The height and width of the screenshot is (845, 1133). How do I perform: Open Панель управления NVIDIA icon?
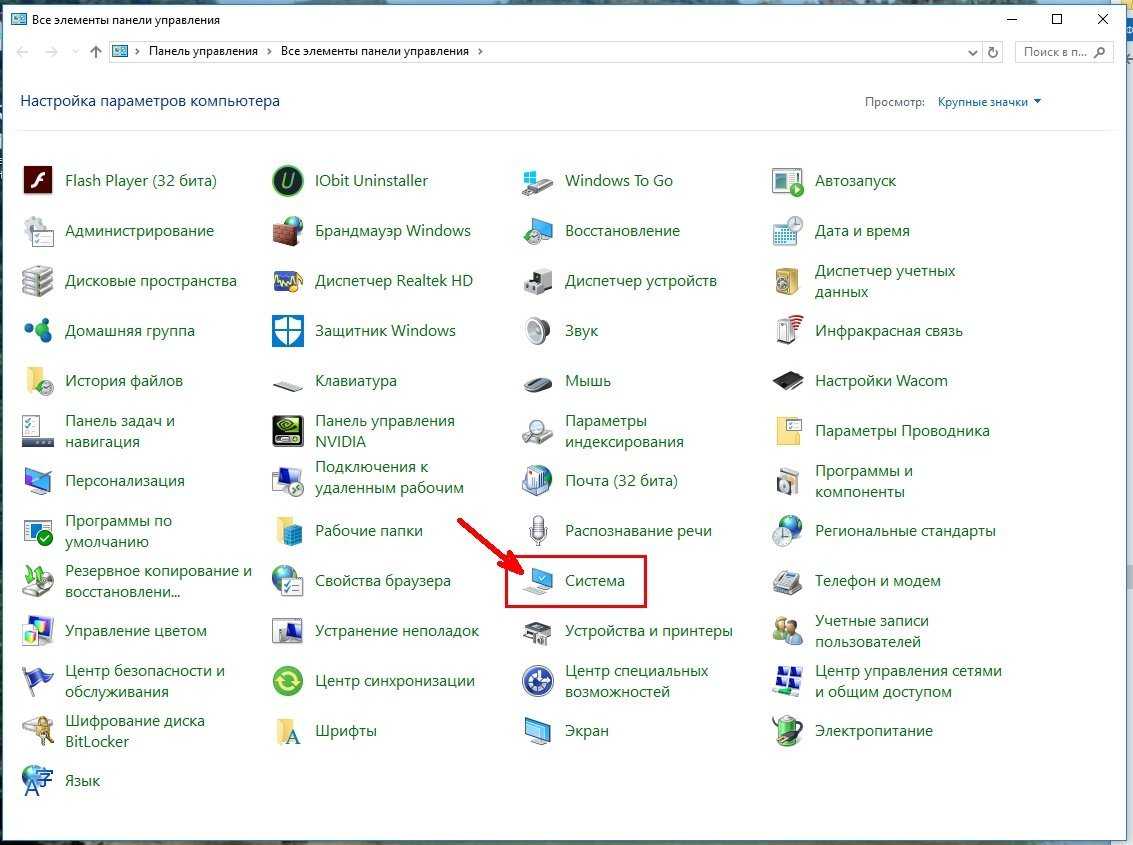point(288,431)
